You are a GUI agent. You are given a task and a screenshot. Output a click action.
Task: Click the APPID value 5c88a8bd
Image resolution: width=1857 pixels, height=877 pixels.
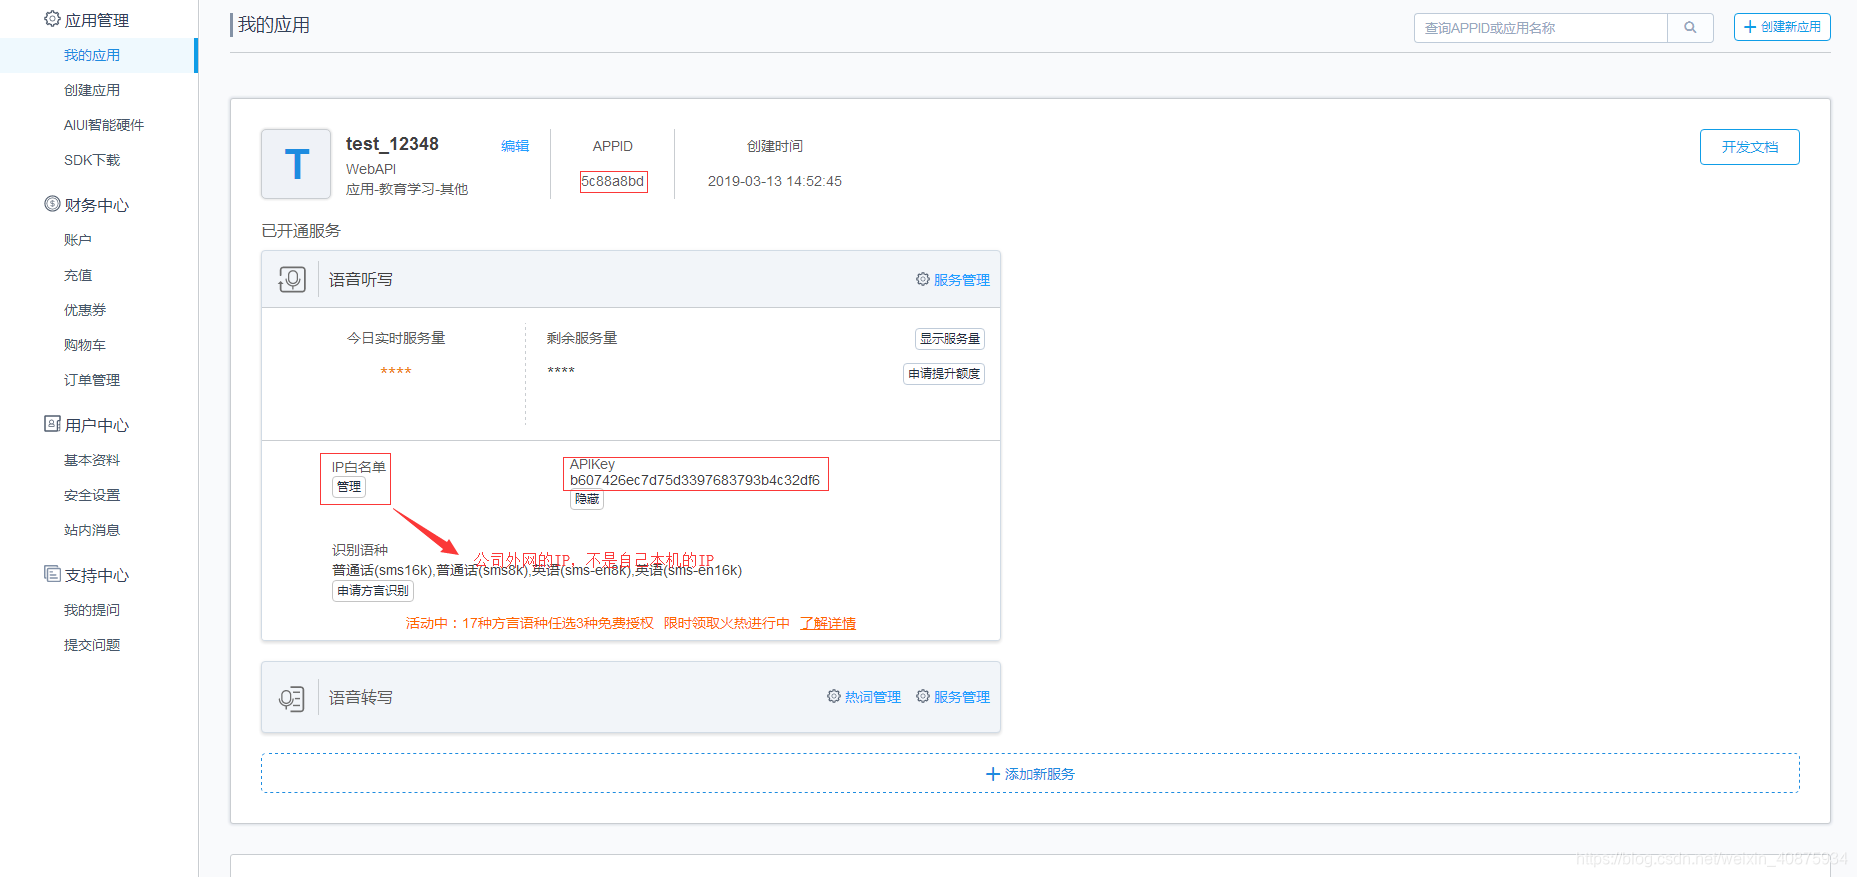coord(613,181)
